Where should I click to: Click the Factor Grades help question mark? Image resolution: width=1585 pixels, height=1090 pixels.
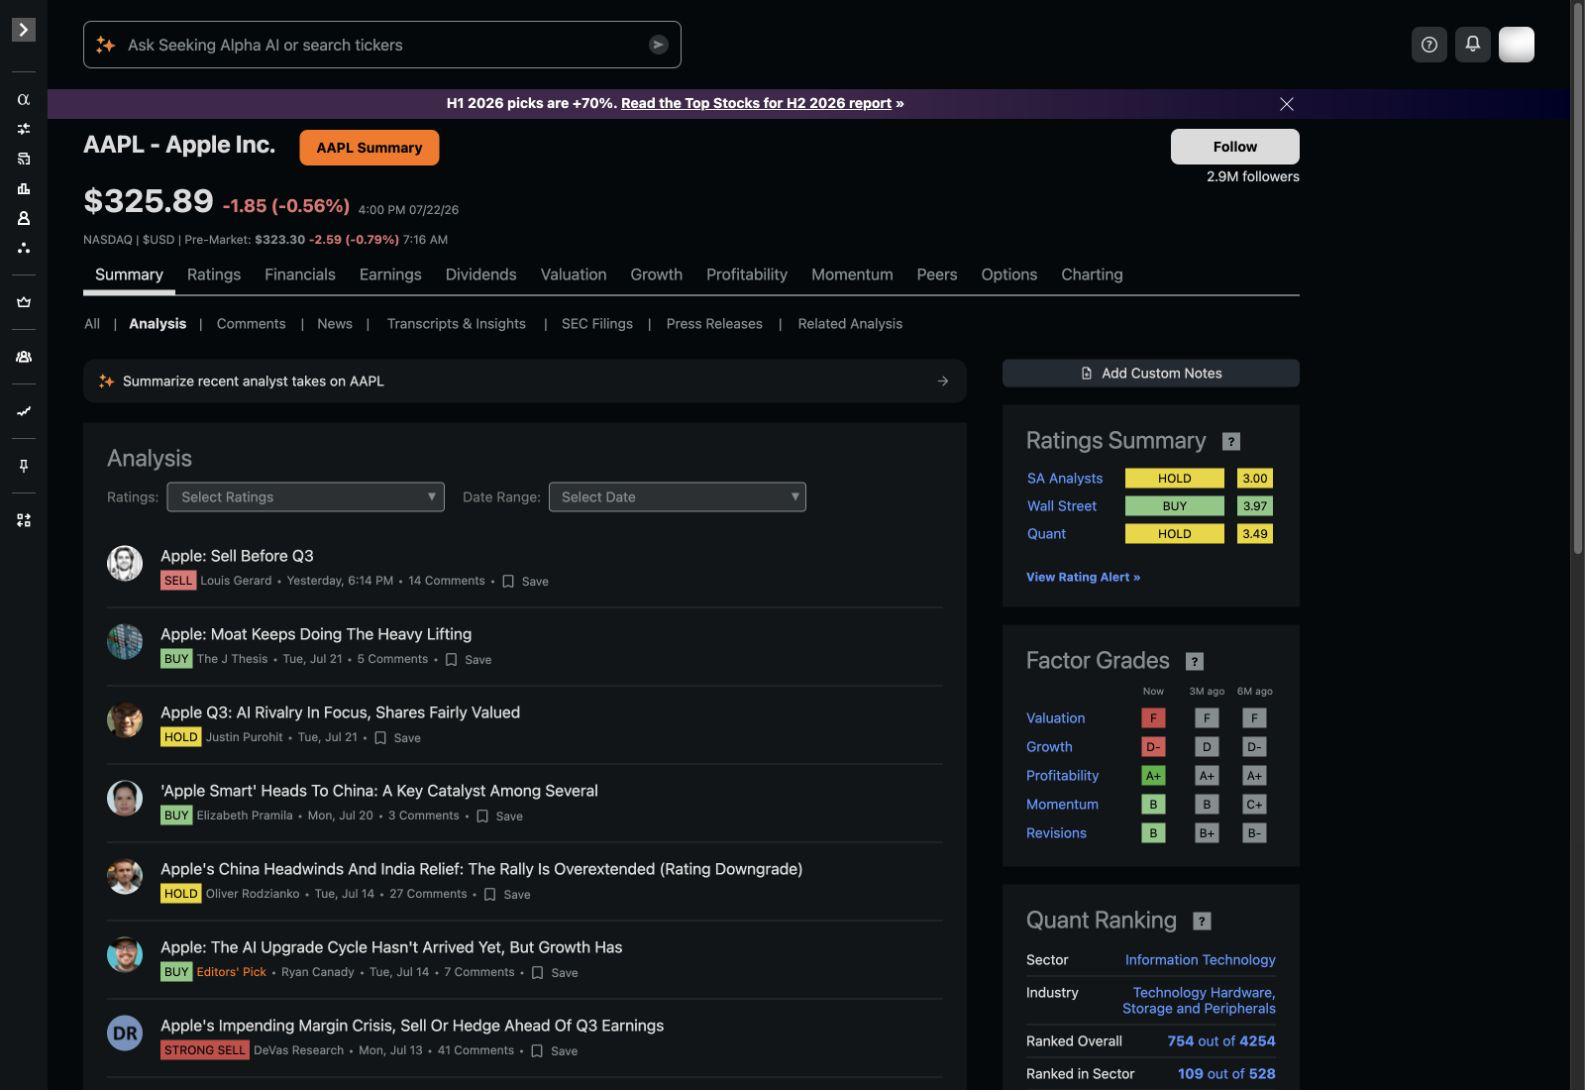[1194, 662]
